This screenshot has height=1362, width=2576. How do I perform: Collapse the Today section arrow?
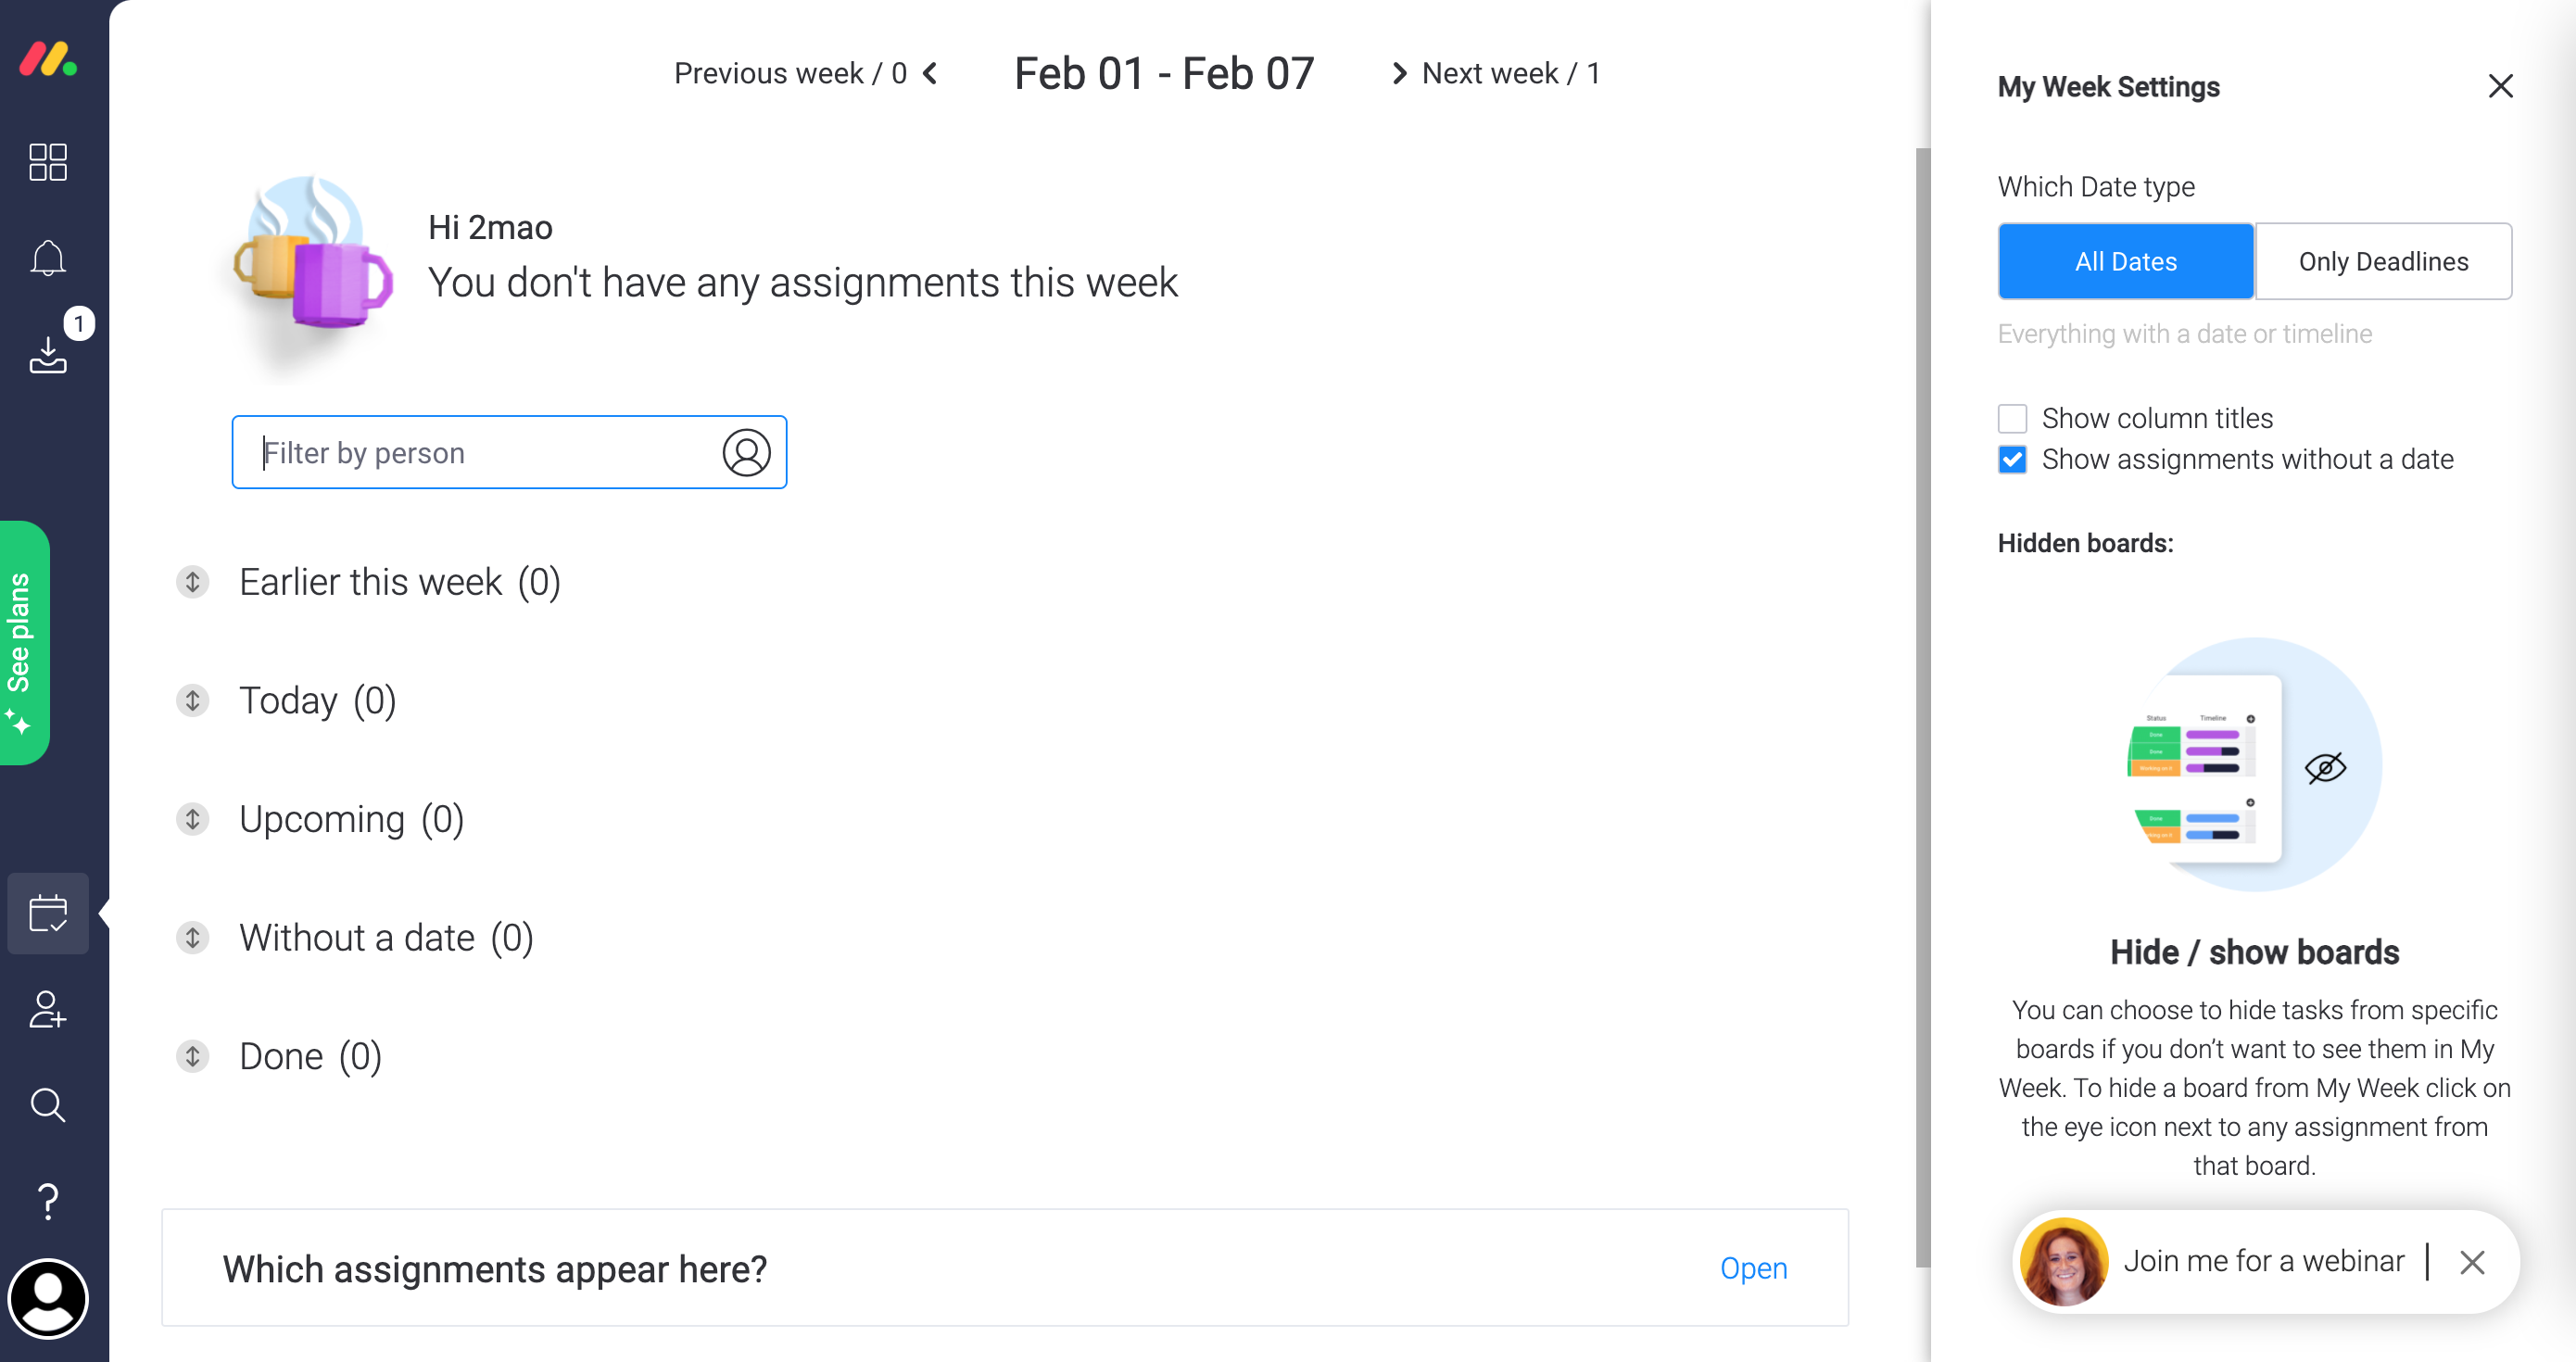pyautogui.click(x=192, y=700)
